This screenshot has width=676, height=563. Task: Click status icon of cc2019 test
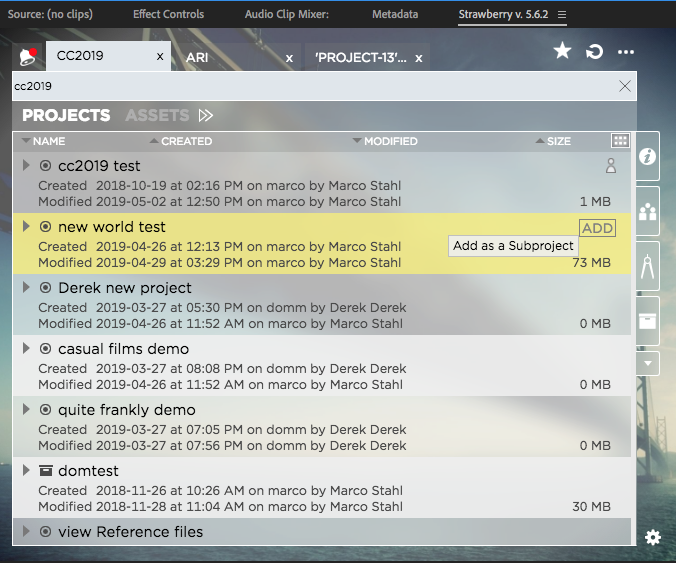[x=45, y=166]
